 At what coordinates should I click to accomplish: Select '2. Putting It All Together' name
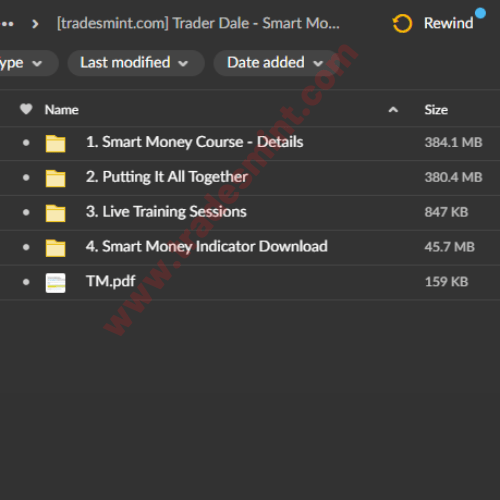(167, 177)
